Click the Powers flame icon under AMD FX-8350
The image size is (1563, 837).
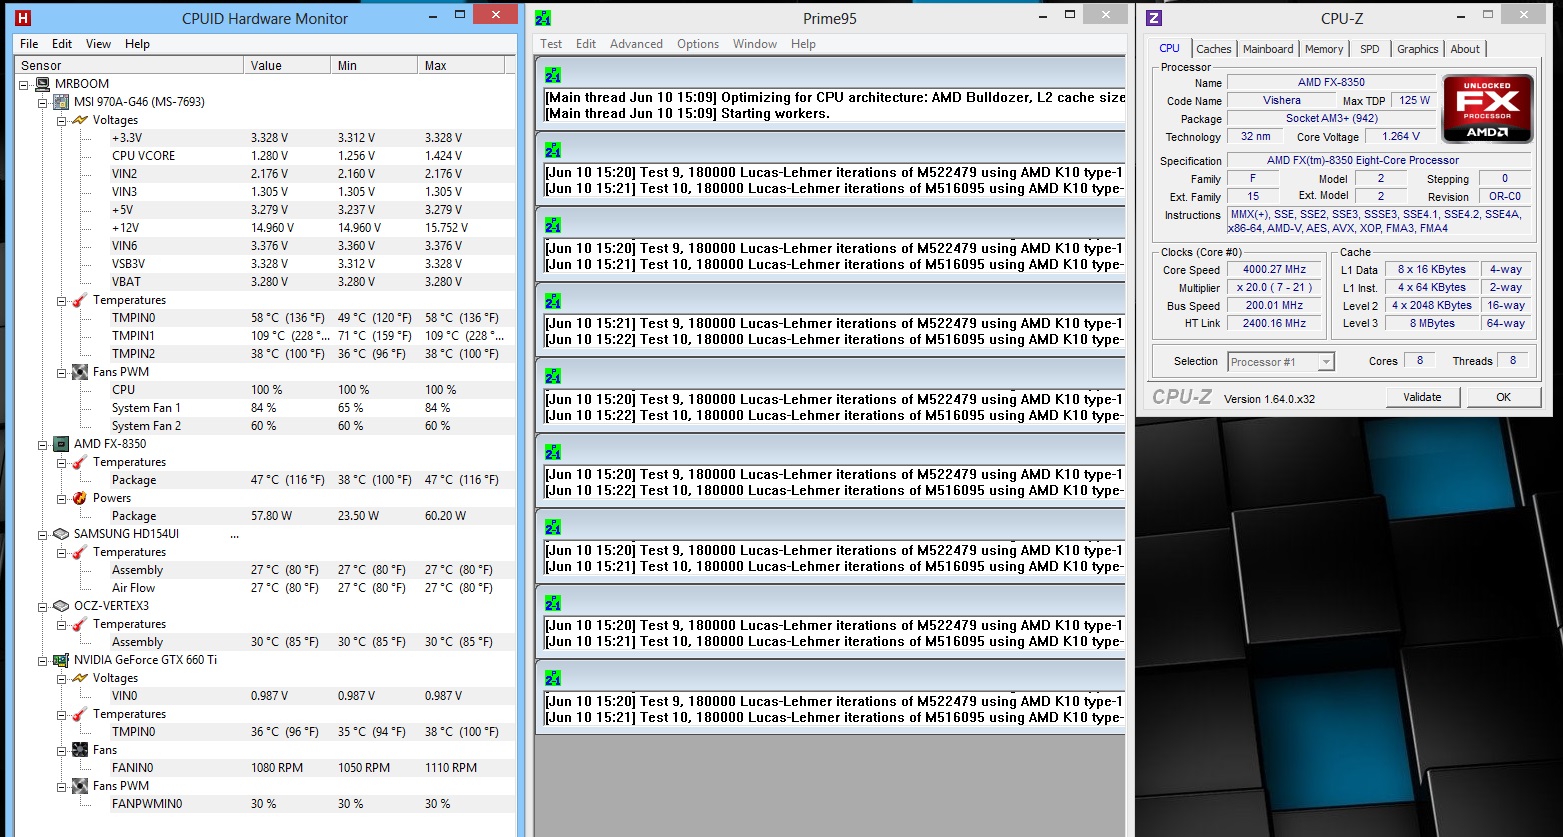(x=79, y=498)
